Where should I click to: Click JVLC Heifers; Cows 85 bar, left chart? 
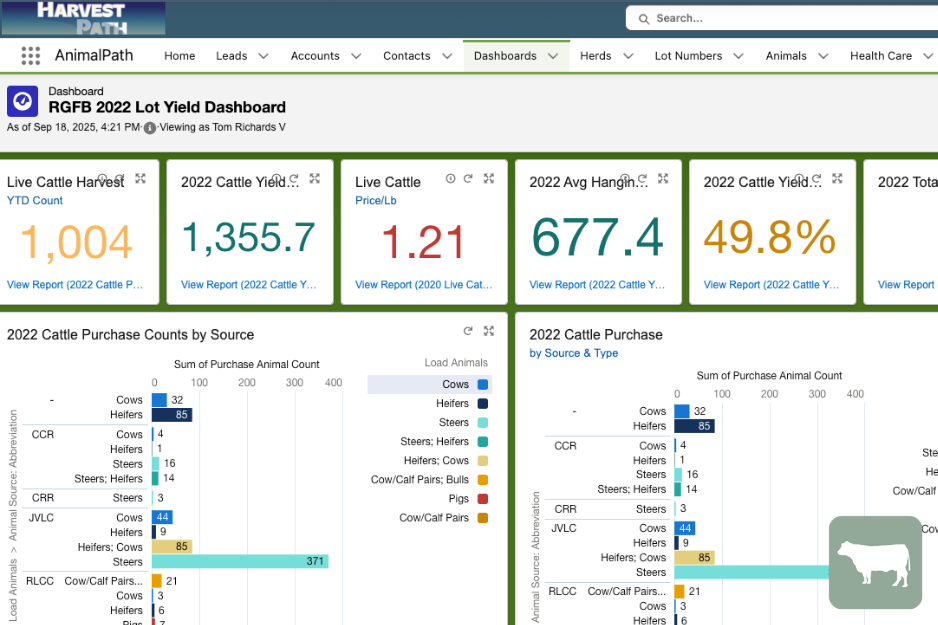click(x=172, y=547)
